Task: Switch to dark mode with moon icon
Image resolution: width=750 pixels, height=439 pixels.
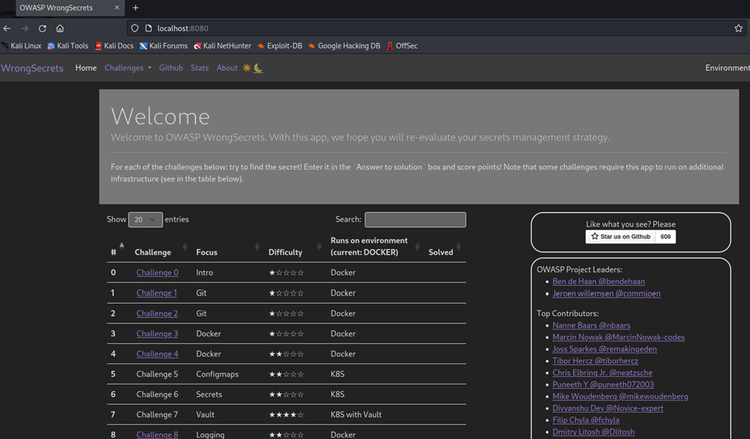Action: tap(258, 68)
